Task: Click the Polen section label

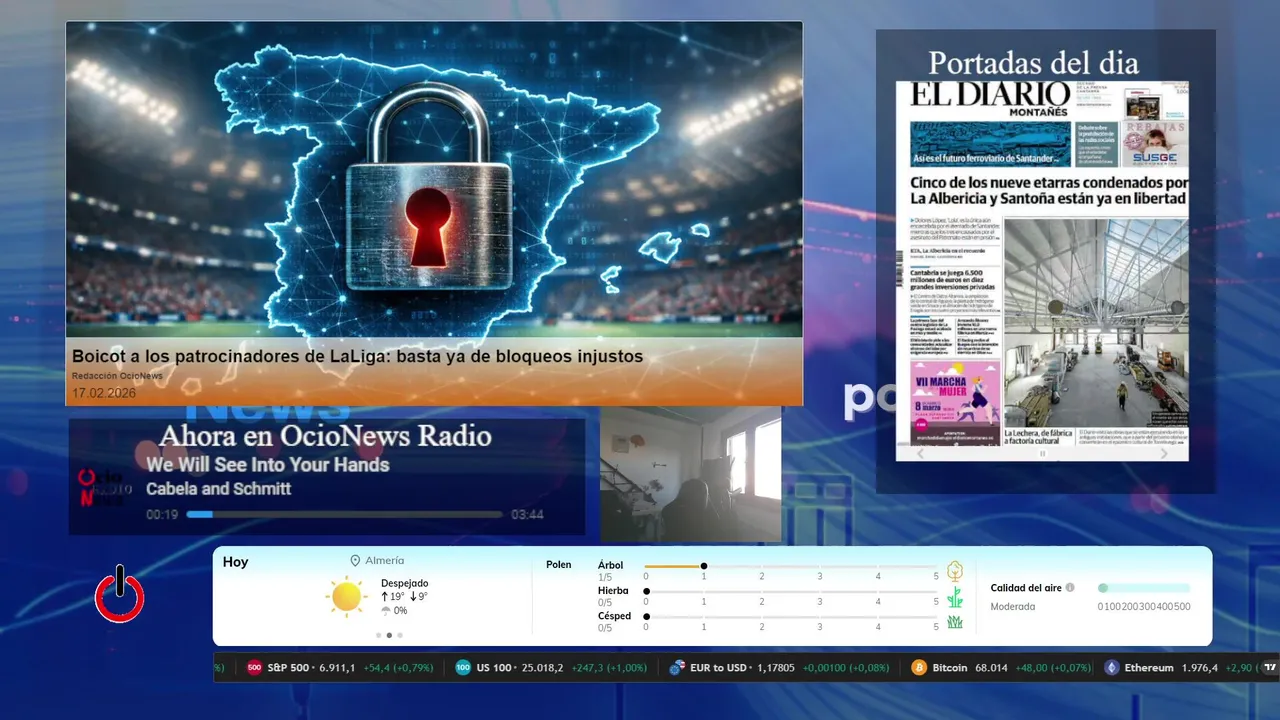Action: point(559,565)
